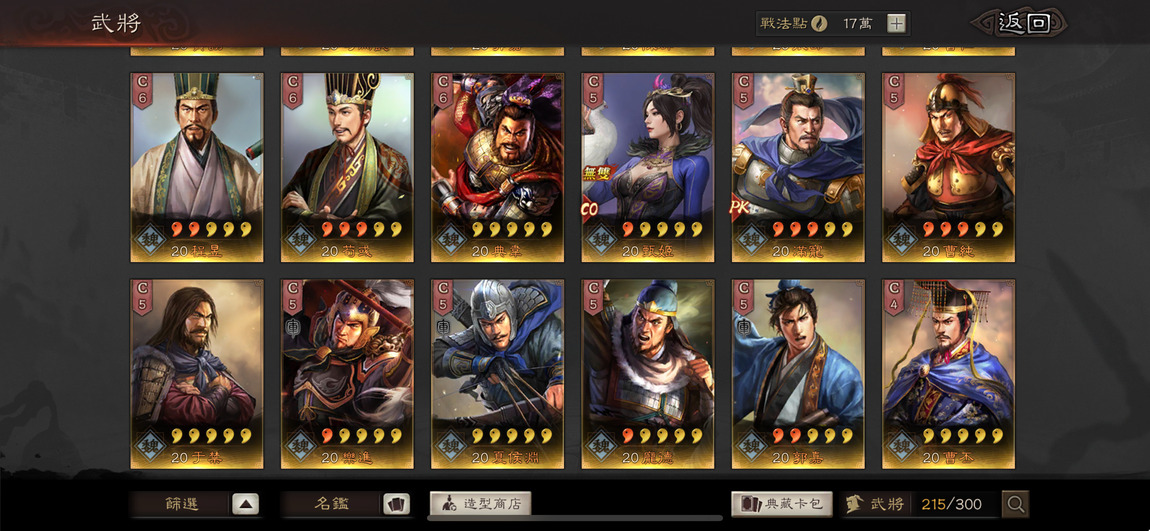
Task: Pick the 曹丕 general card
Action: pos(948,374)
